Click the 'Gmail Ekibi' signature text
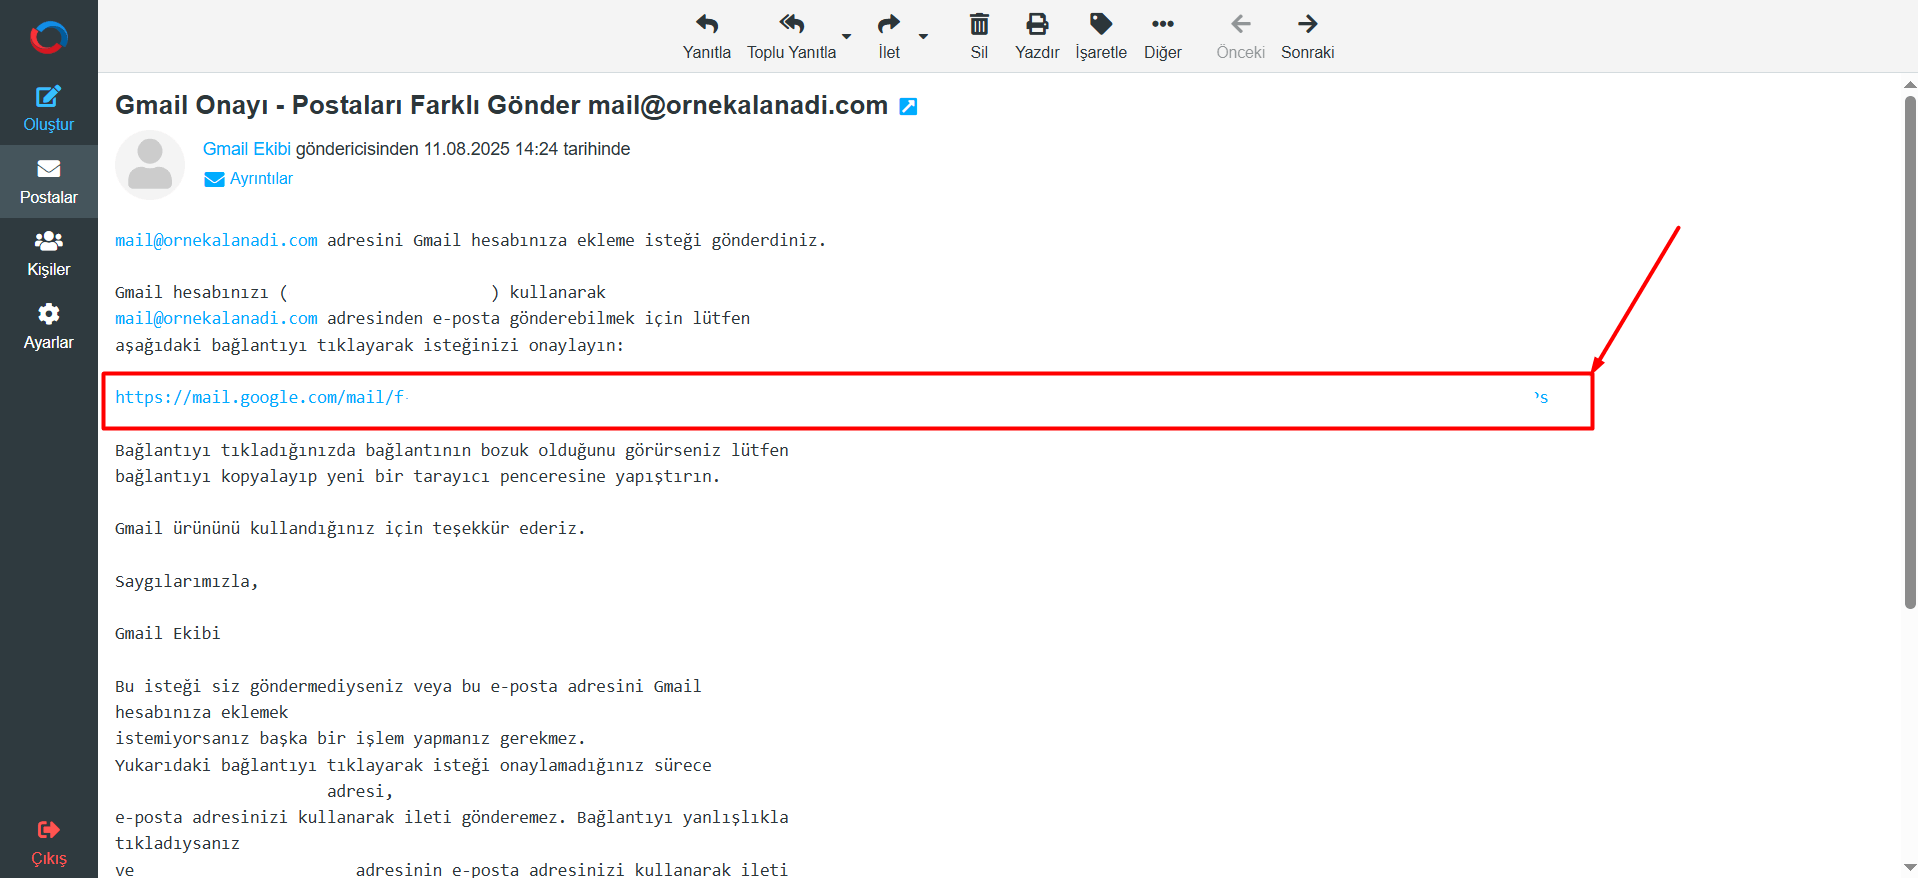The height and width of the screenshot is (878, 1918). (x=167, y=633)
